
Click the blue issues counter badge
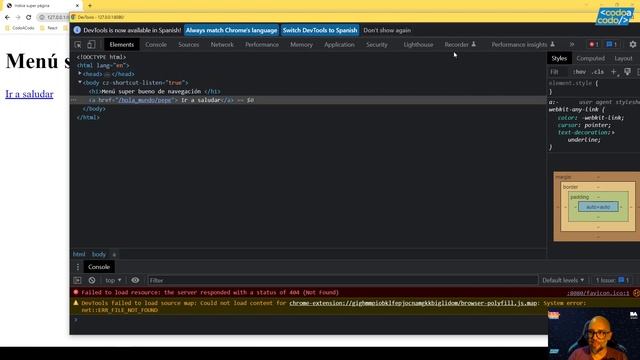pos(611,44)
